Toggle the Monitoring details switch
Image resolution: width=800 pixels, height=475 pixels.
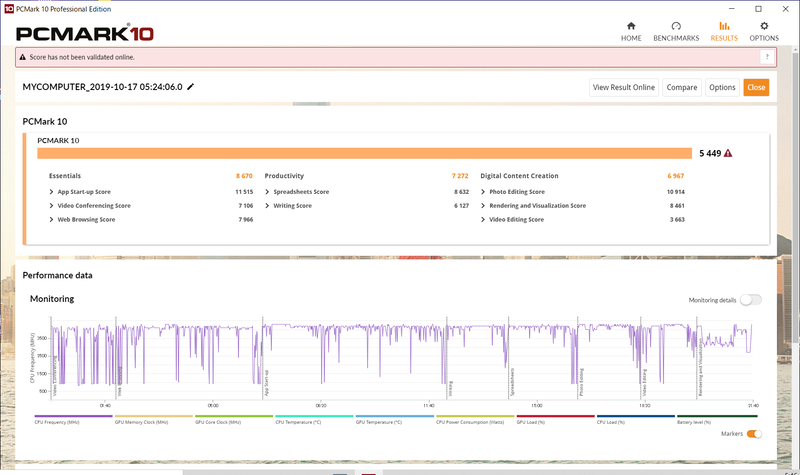click(750, 300)
